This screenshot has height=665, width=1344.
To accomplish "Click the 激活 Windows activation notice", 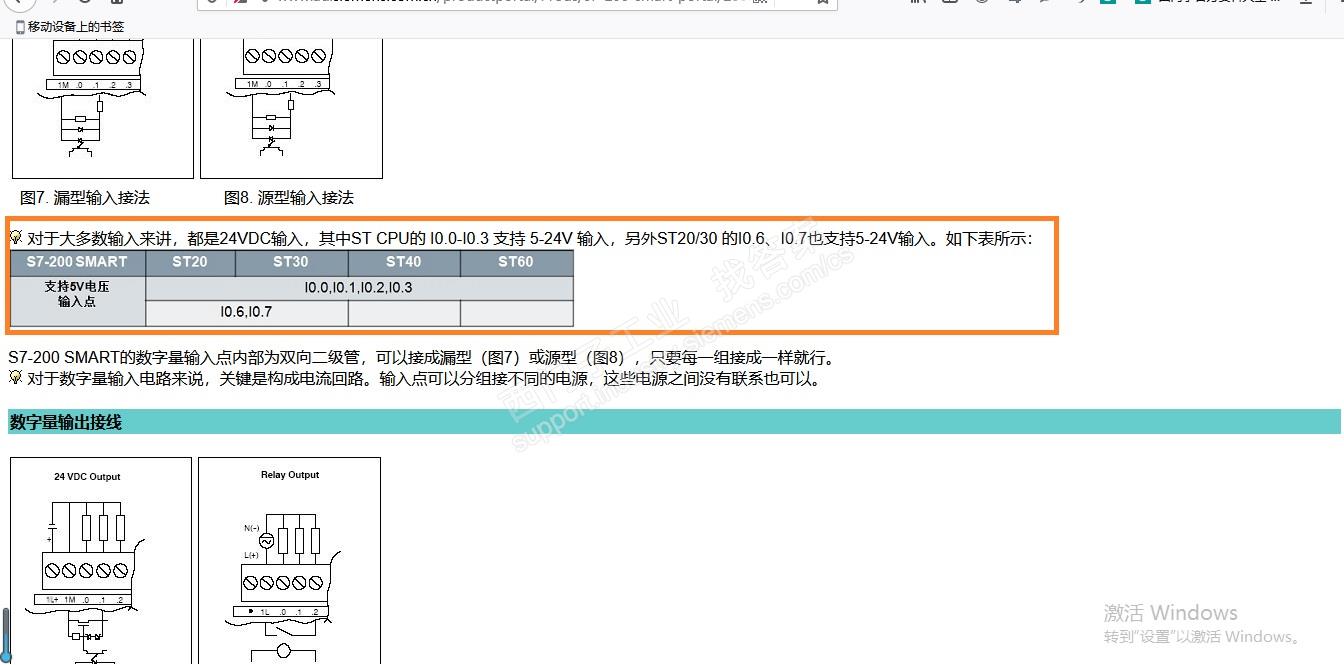I will point(1170,613).
